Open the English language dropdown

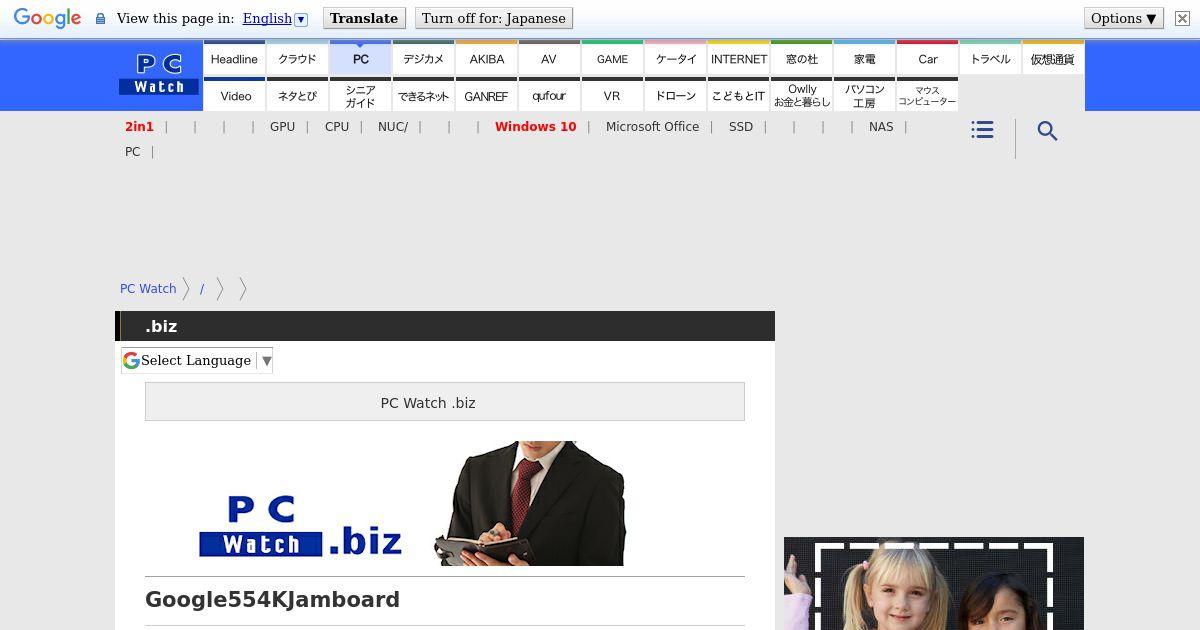275,18
